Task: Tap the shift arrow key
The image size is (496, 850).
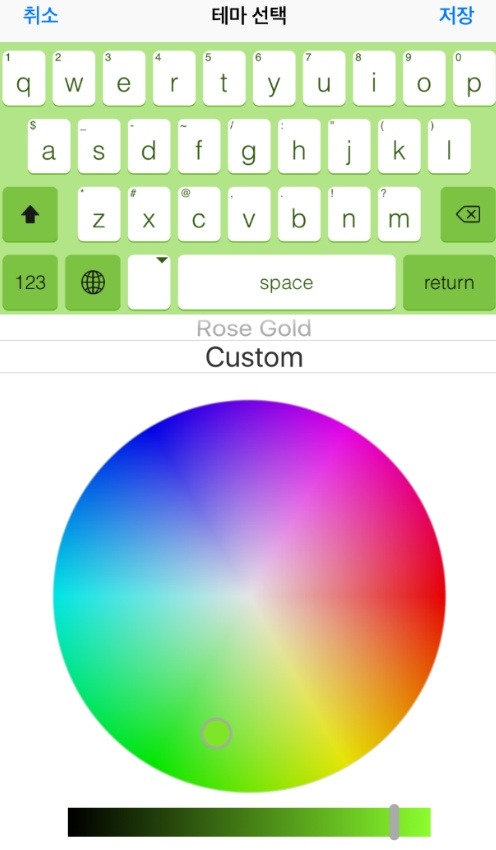Action: 30,215
